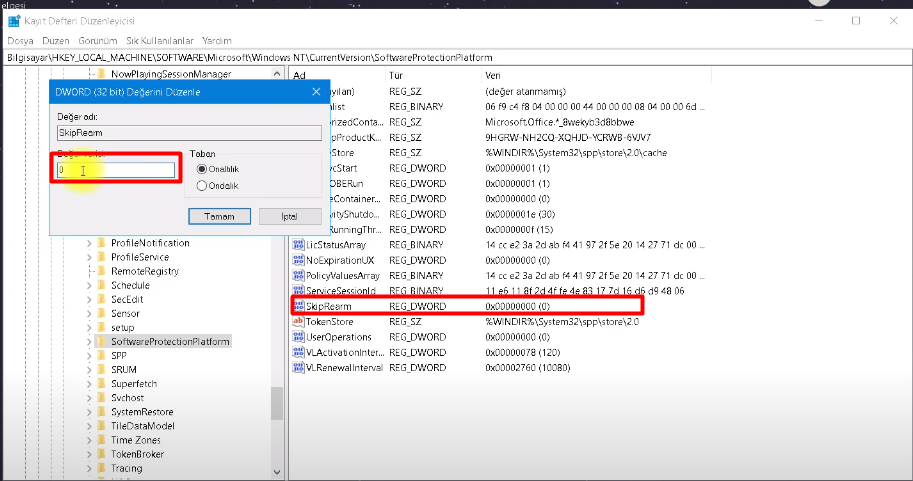The image size is (913, 481).
Task: Open the Görünüm menu
Action: (x=98, y=41)
